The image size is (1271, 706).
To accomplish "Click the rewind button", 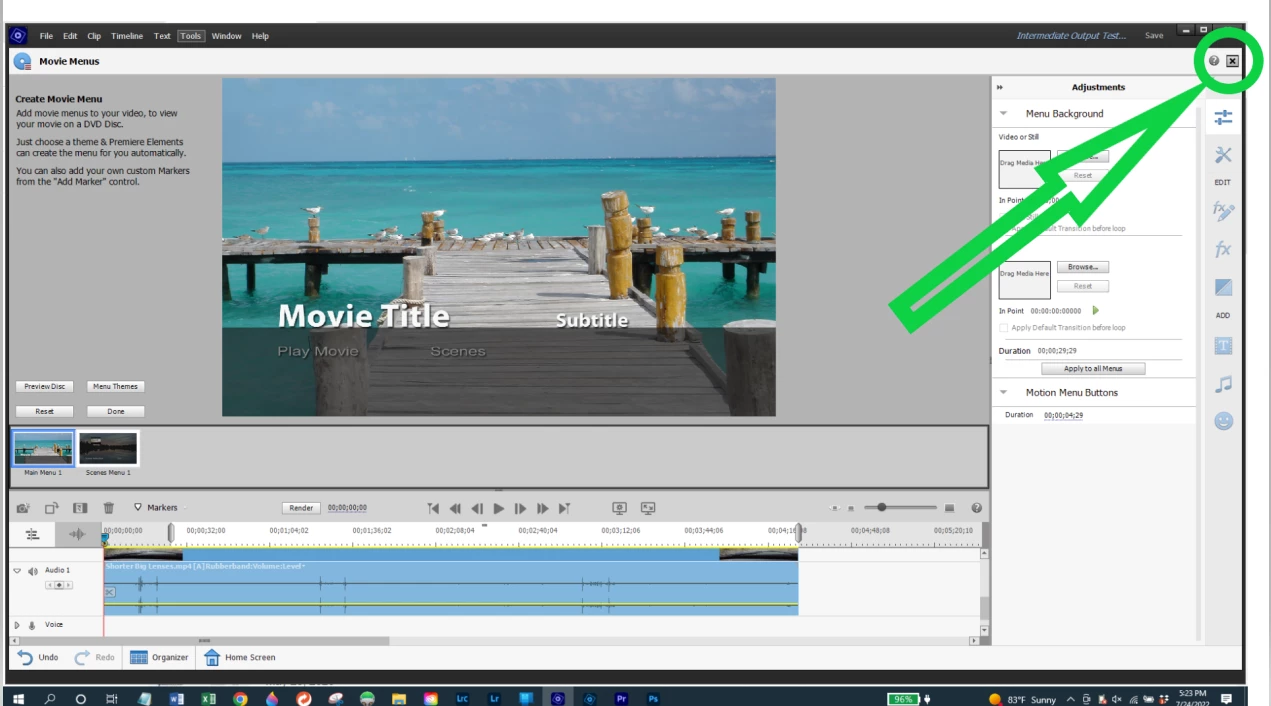I will point(455,508).
